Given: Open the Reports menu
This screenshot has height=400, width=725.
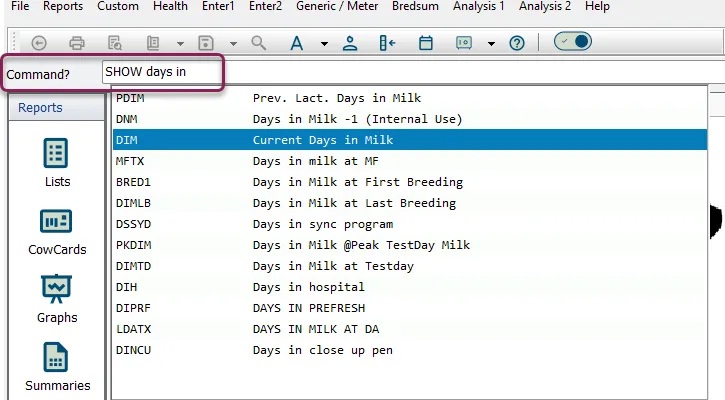Looking at the screenshot, I should [x=63, y=6].
